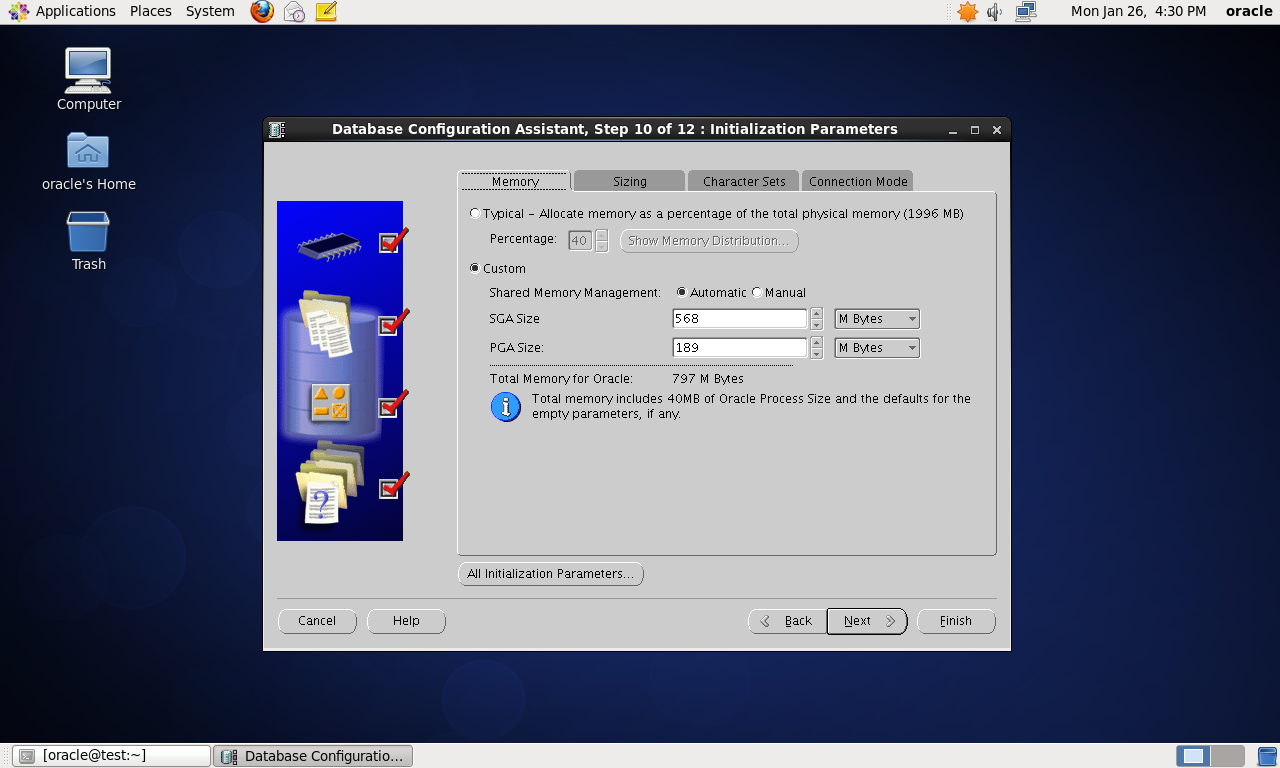Viewport: 1280px width, 768px height.
Task: Switch to oracle@test terminal in taskbar
Action: (112, 756)
